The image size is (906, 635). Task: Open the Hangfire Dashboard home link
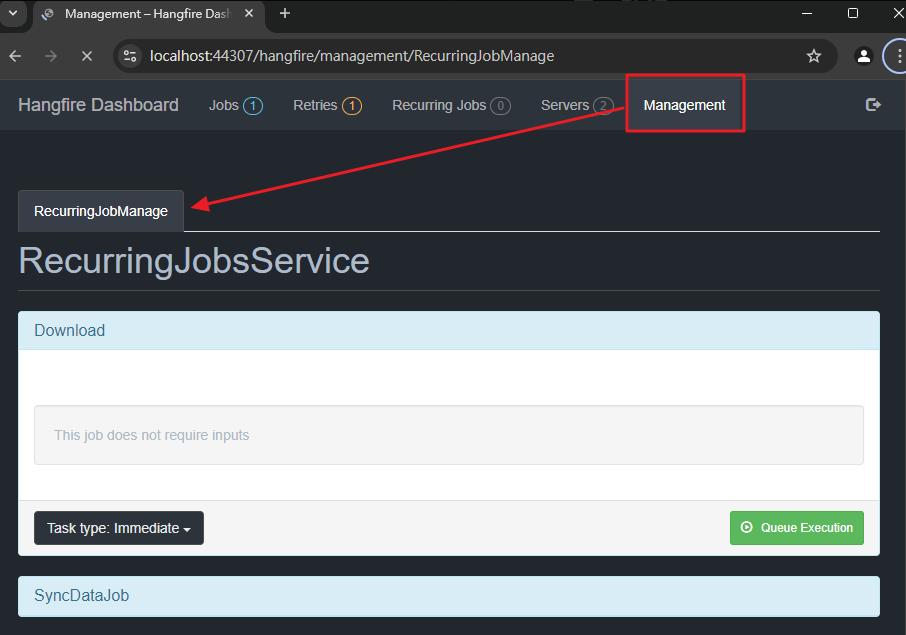(98, 105)
